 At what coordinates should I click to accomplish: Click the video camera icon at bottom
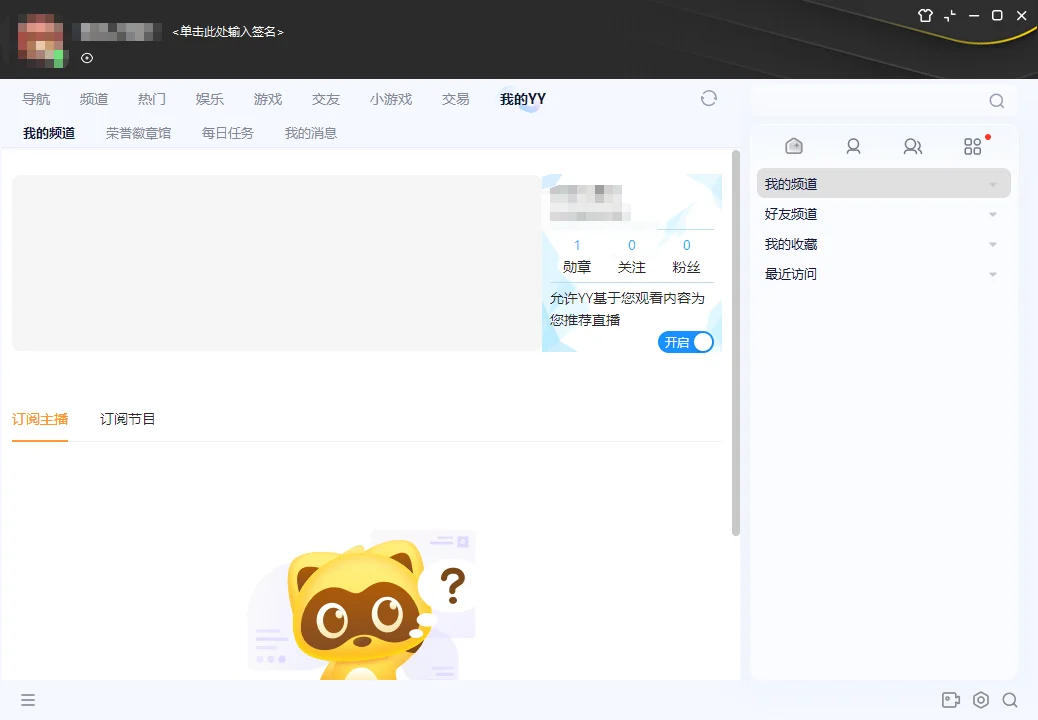[951, 699]
